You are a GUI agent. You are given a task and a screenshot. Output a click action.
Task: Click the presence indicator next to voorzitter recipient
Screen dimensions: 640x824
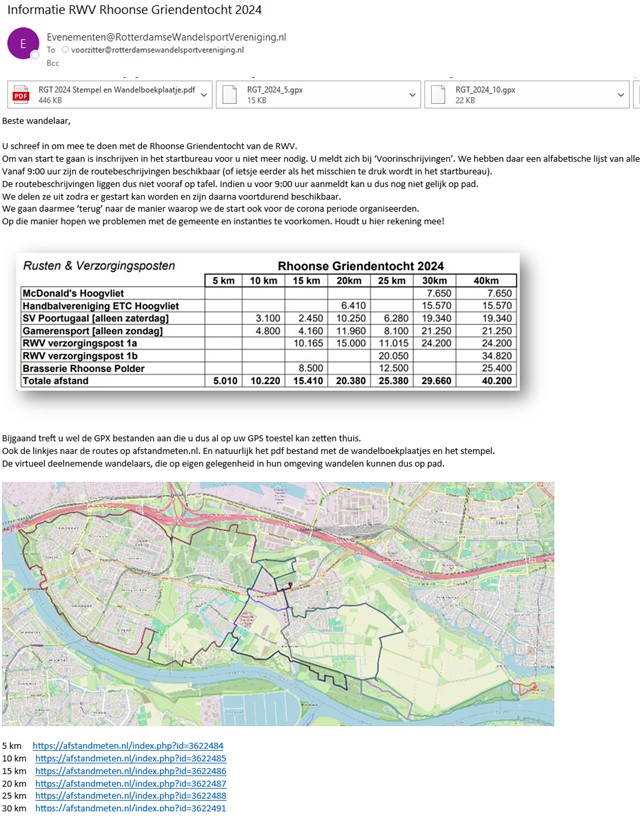pos(66,49)
